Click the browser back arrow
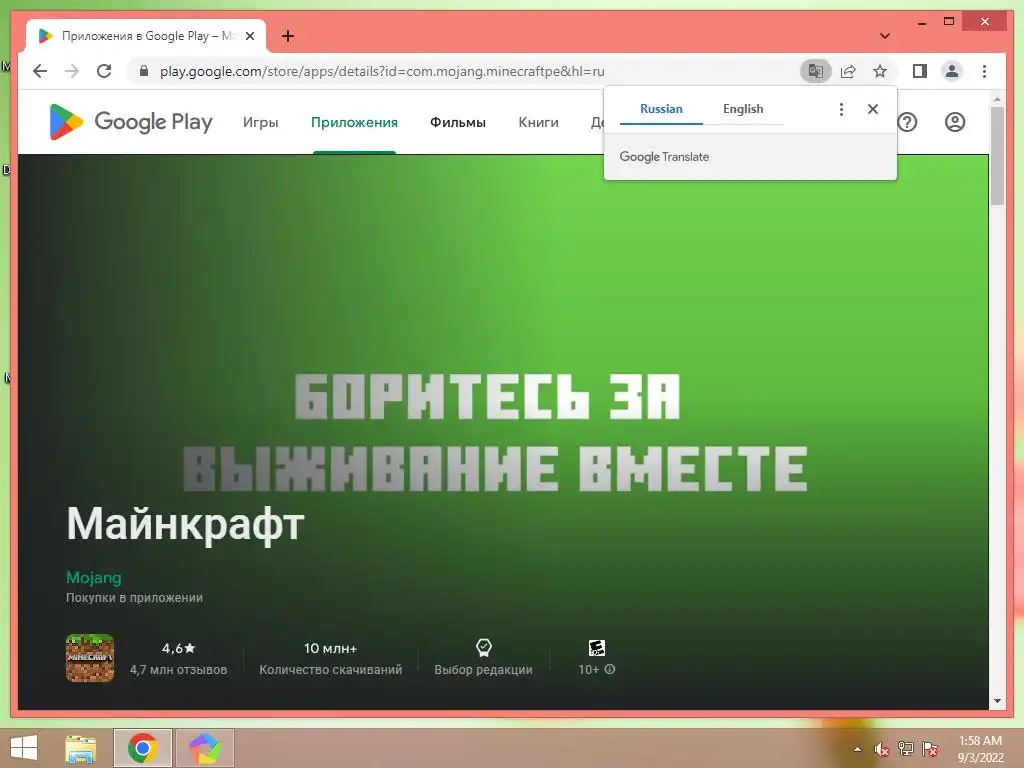 [x=40, y=71]
